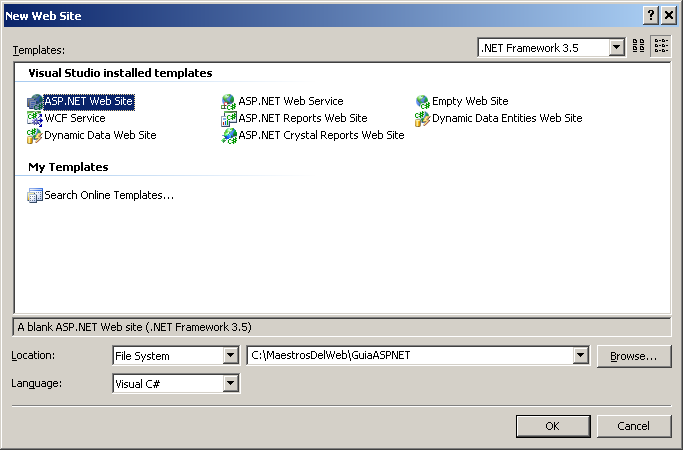
Task: Expand the location path history dropdown arrow
Action: click(580, 355)
